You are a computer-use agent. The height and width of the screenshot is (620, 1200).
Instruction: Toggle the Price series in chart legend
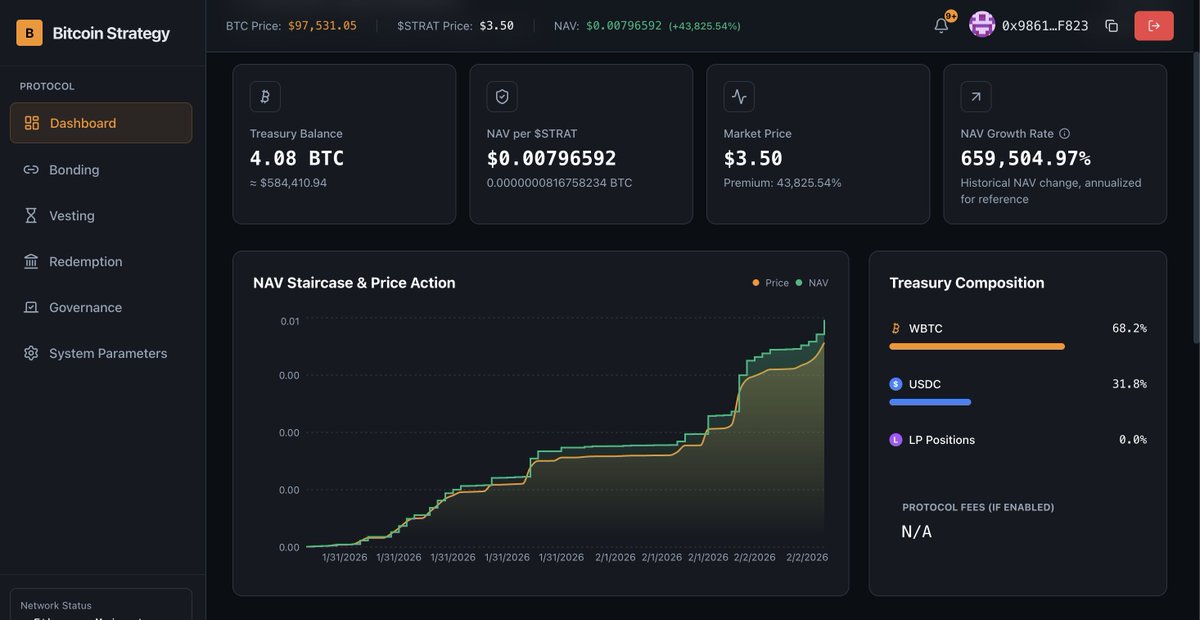pos(764,283)
